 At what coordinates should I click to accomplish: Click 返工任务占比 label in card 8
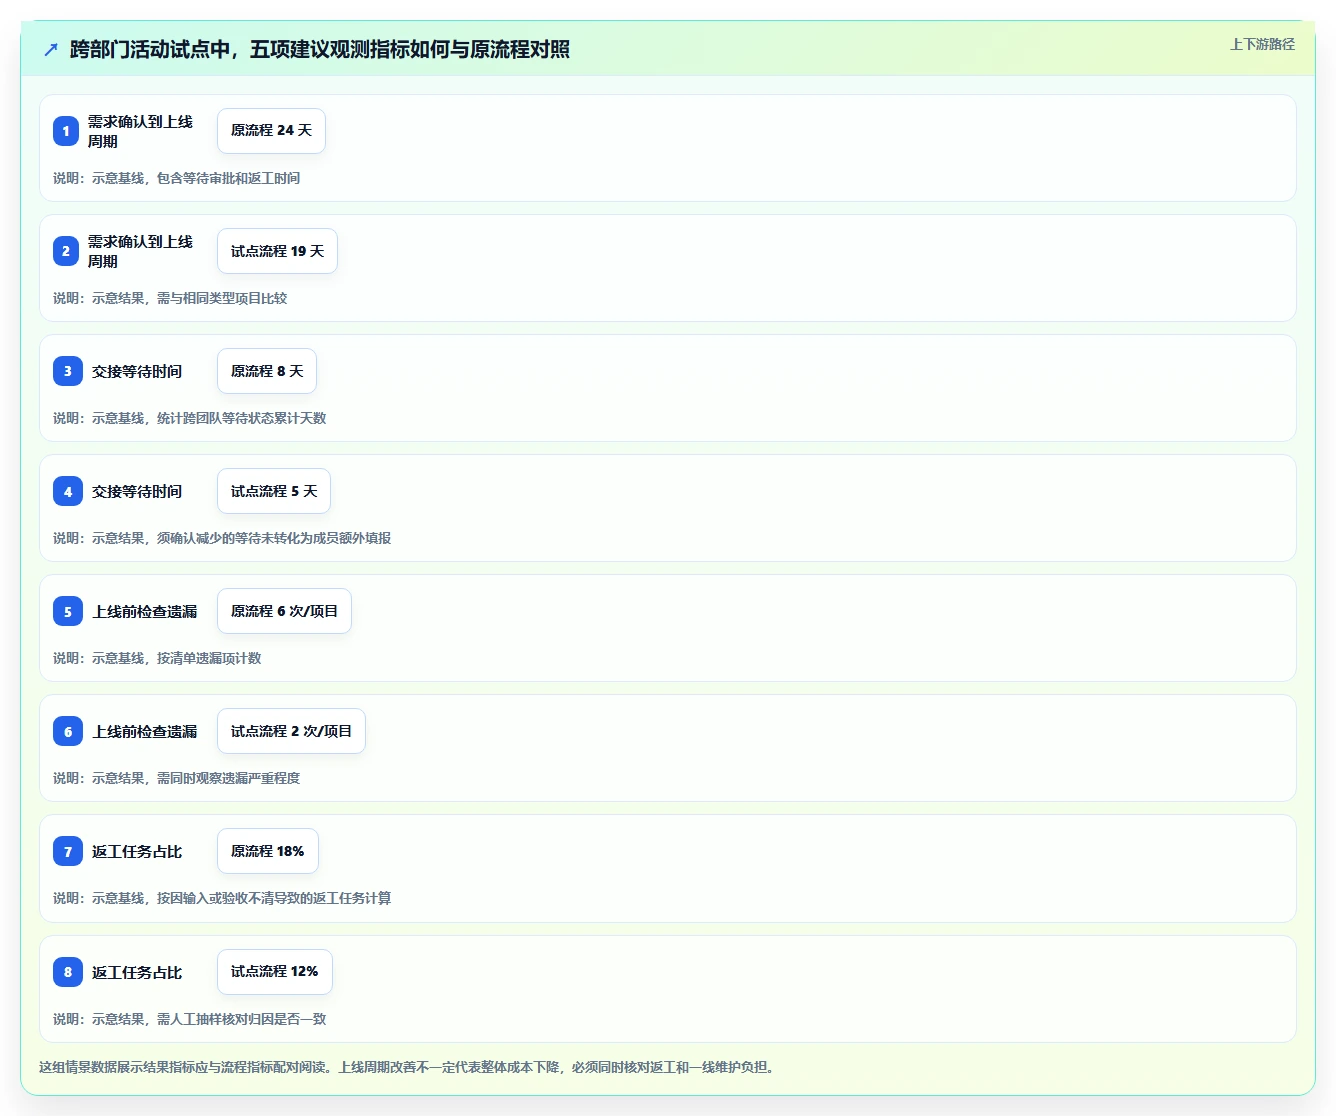(x=137, y=971)
